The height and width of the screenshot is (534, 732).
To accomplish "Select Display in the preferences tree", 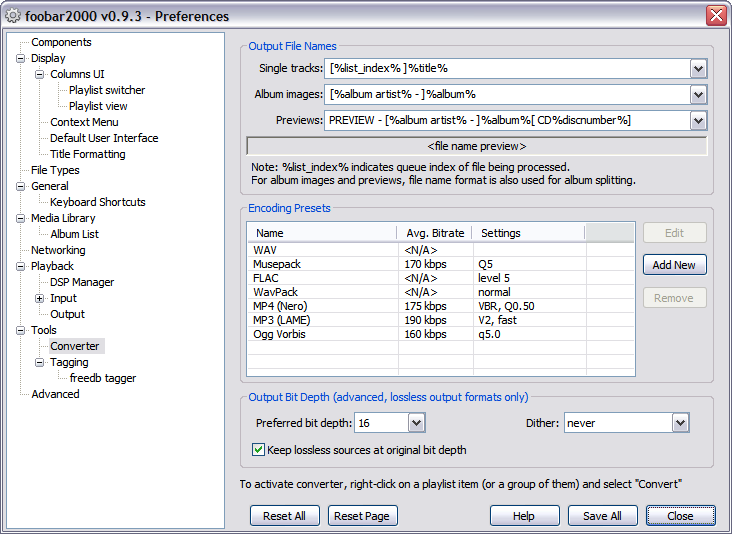I will pos(48,58).
